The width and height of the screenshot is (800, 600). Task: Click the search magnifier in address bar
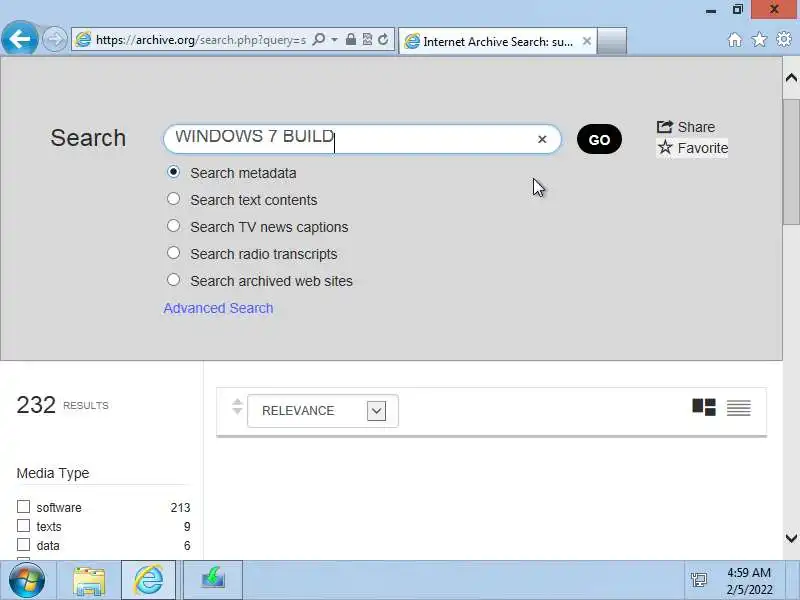coord(318,39)
